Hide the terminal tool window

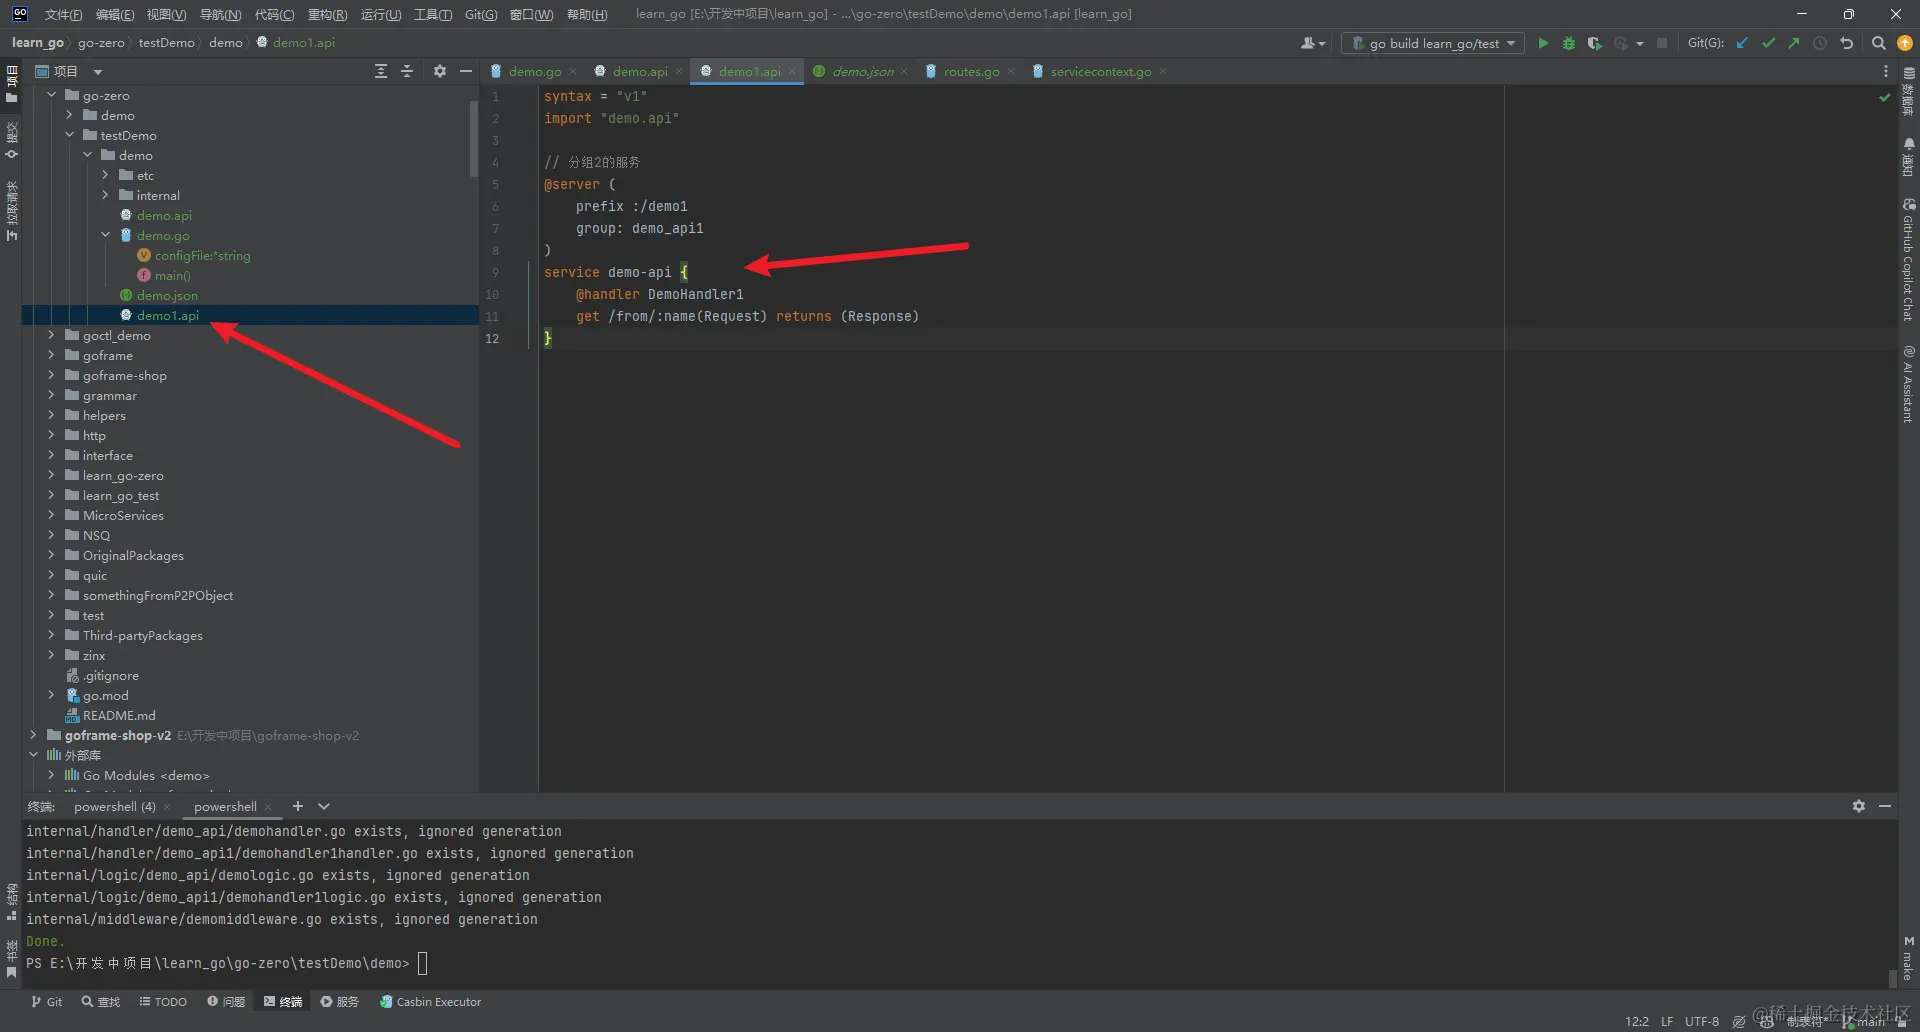(1885, 806)
